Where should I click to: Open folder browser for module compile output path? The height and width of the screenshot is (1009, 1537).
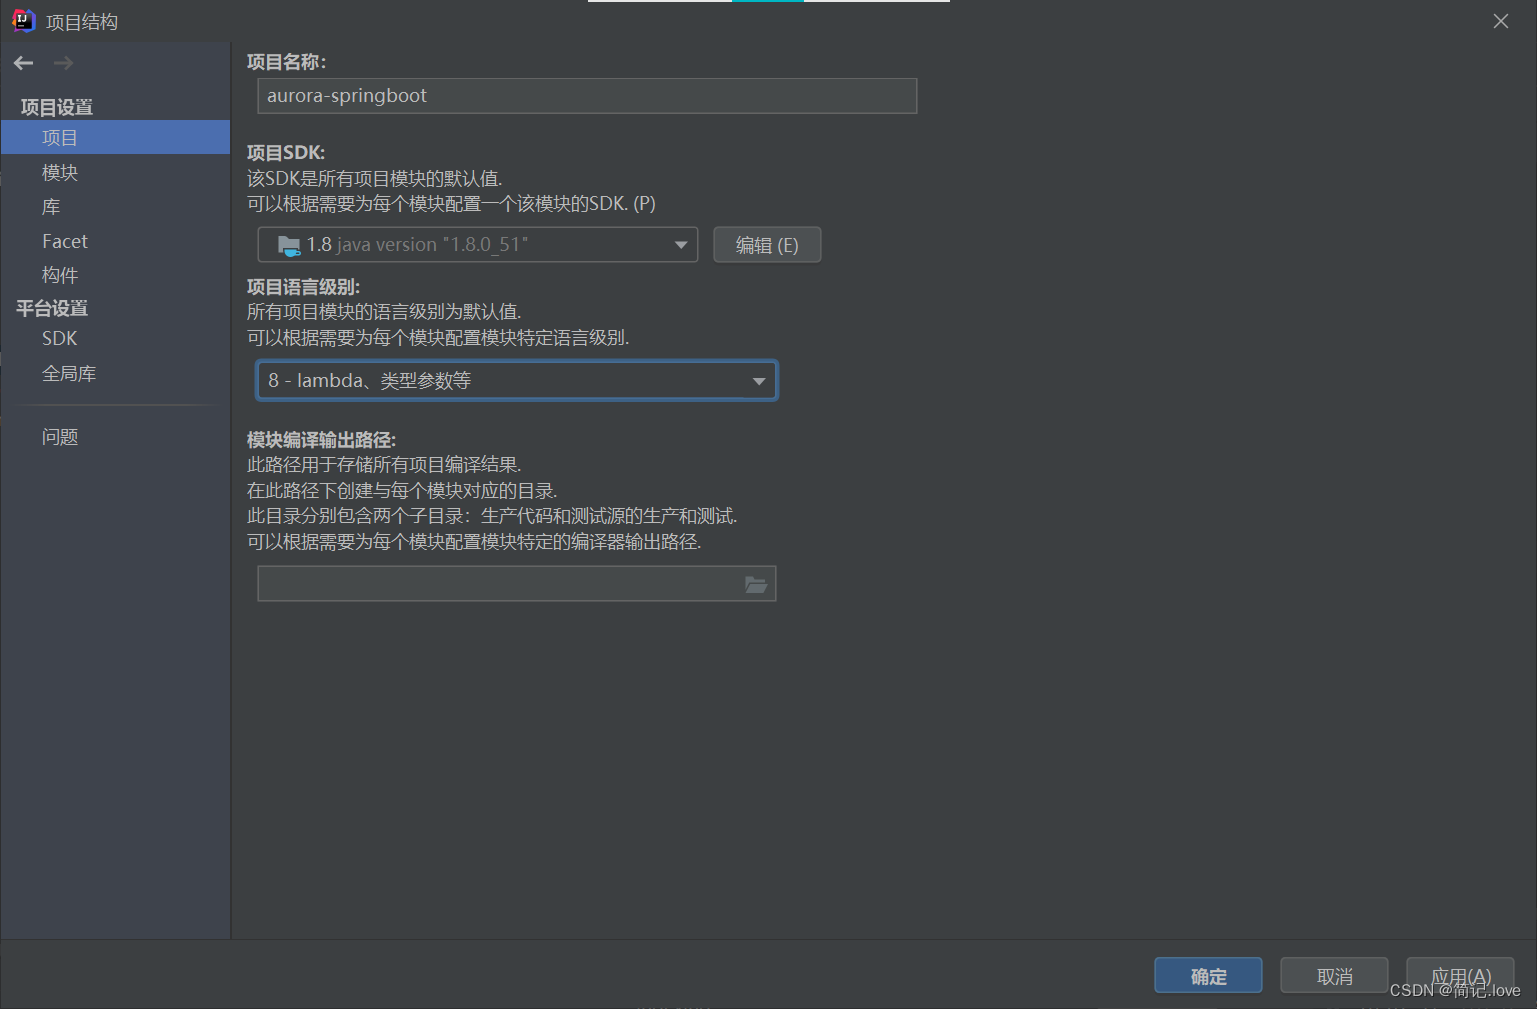click(x=757, y=583)
